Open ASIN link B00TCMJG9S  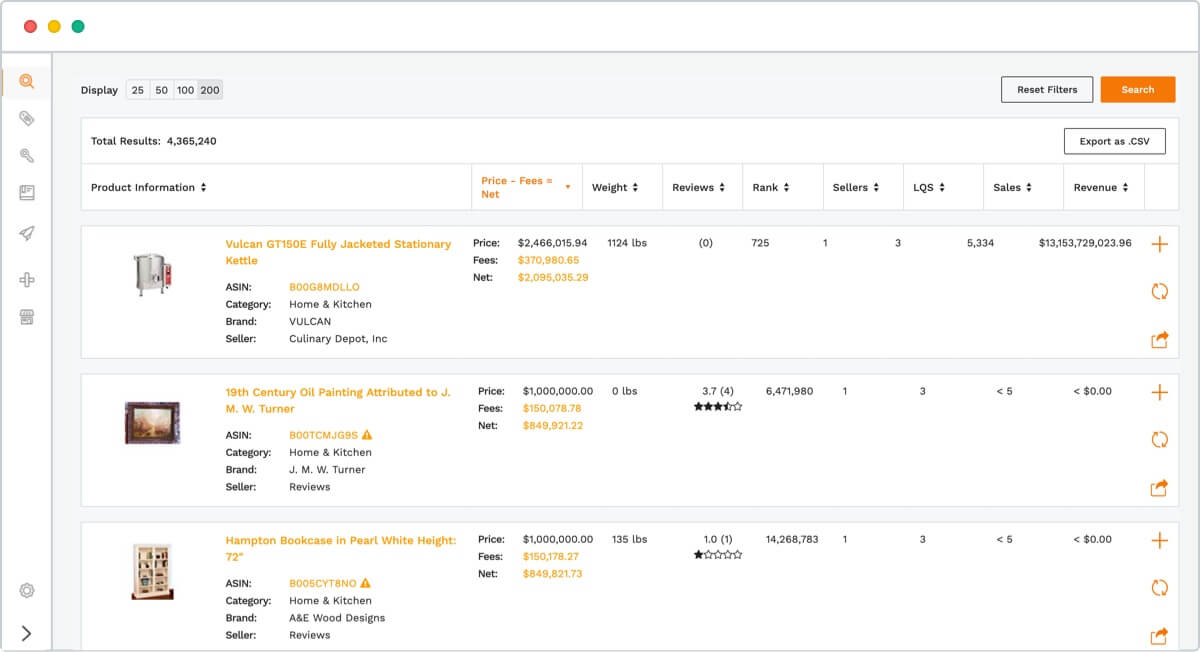point(323,435)
